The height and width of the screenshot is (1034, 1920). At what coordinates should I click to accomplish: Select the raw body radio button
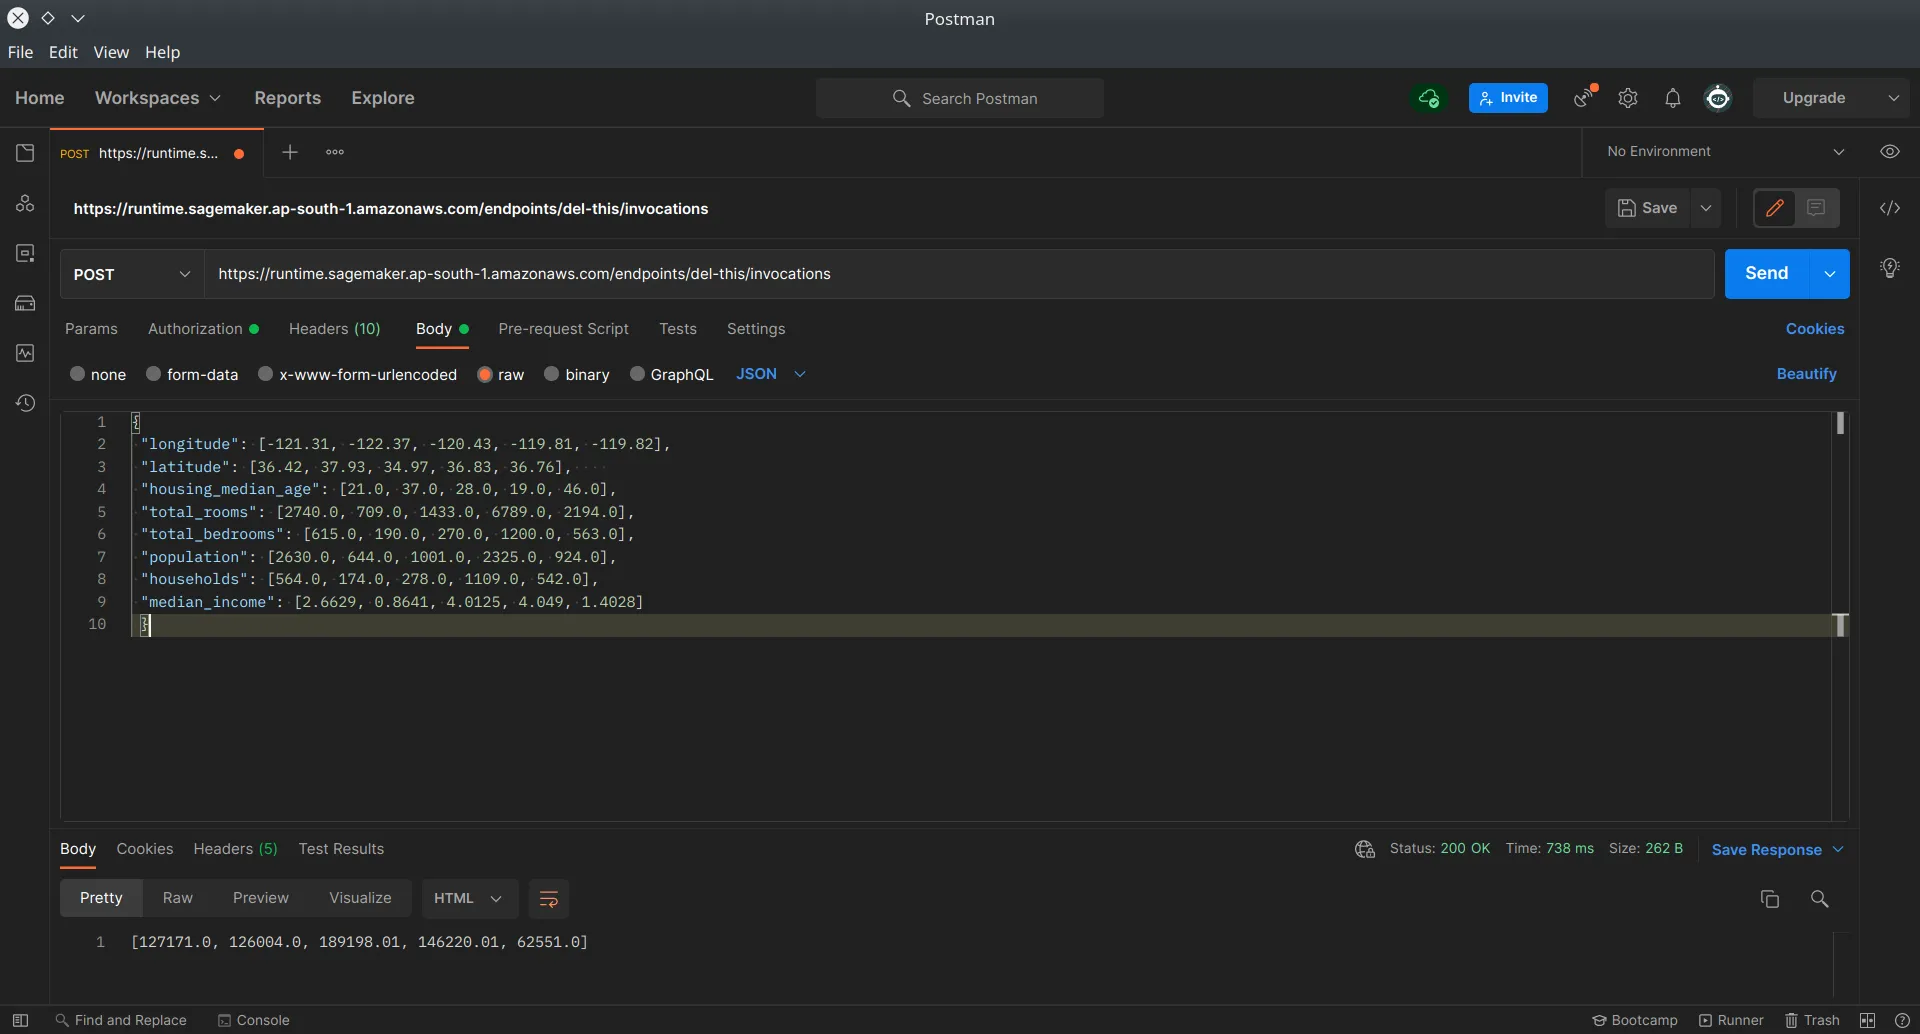[x=485, y=374]
